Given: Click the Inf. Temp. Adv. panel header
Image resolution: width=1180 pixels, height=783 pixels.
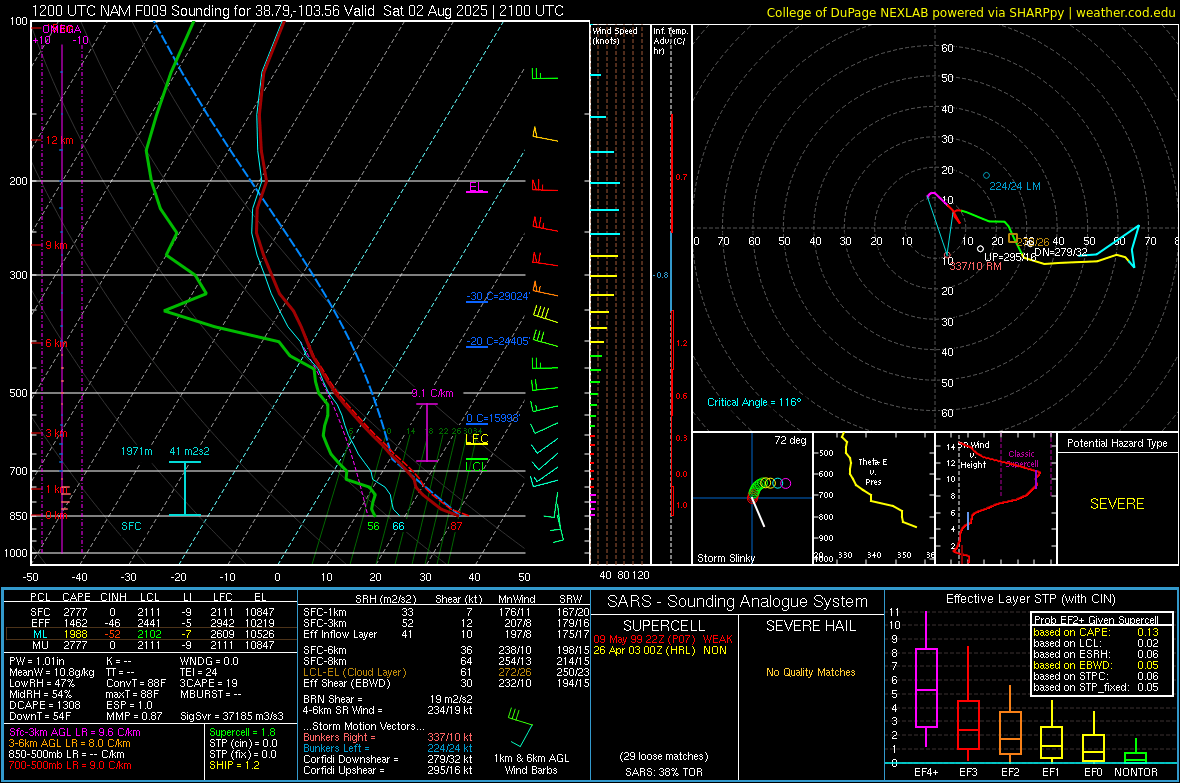Looking at the screenshot, I should (670, 41).
